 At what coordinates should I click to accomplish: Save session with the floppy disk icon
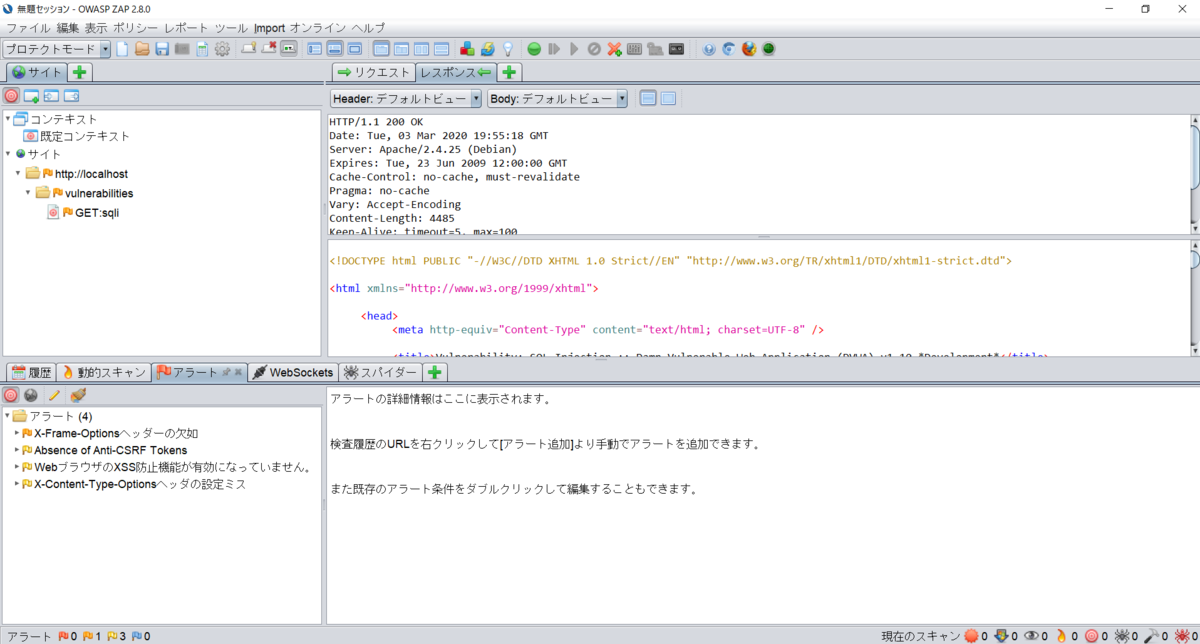click(161, 49)
